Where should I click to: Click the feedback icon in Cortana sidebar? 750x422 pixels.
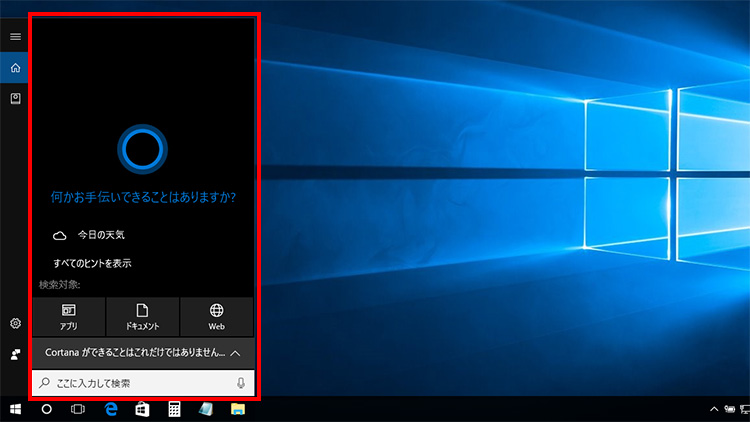click(15, 354)
